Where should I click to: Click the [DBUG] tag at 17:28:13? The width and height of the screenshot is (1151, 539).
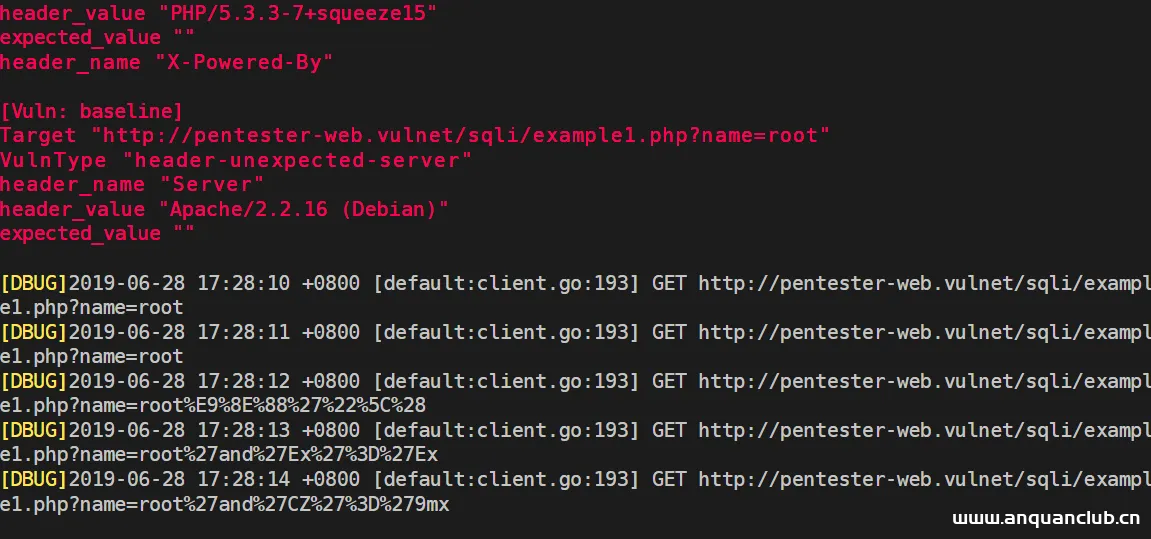coord(33,430)
